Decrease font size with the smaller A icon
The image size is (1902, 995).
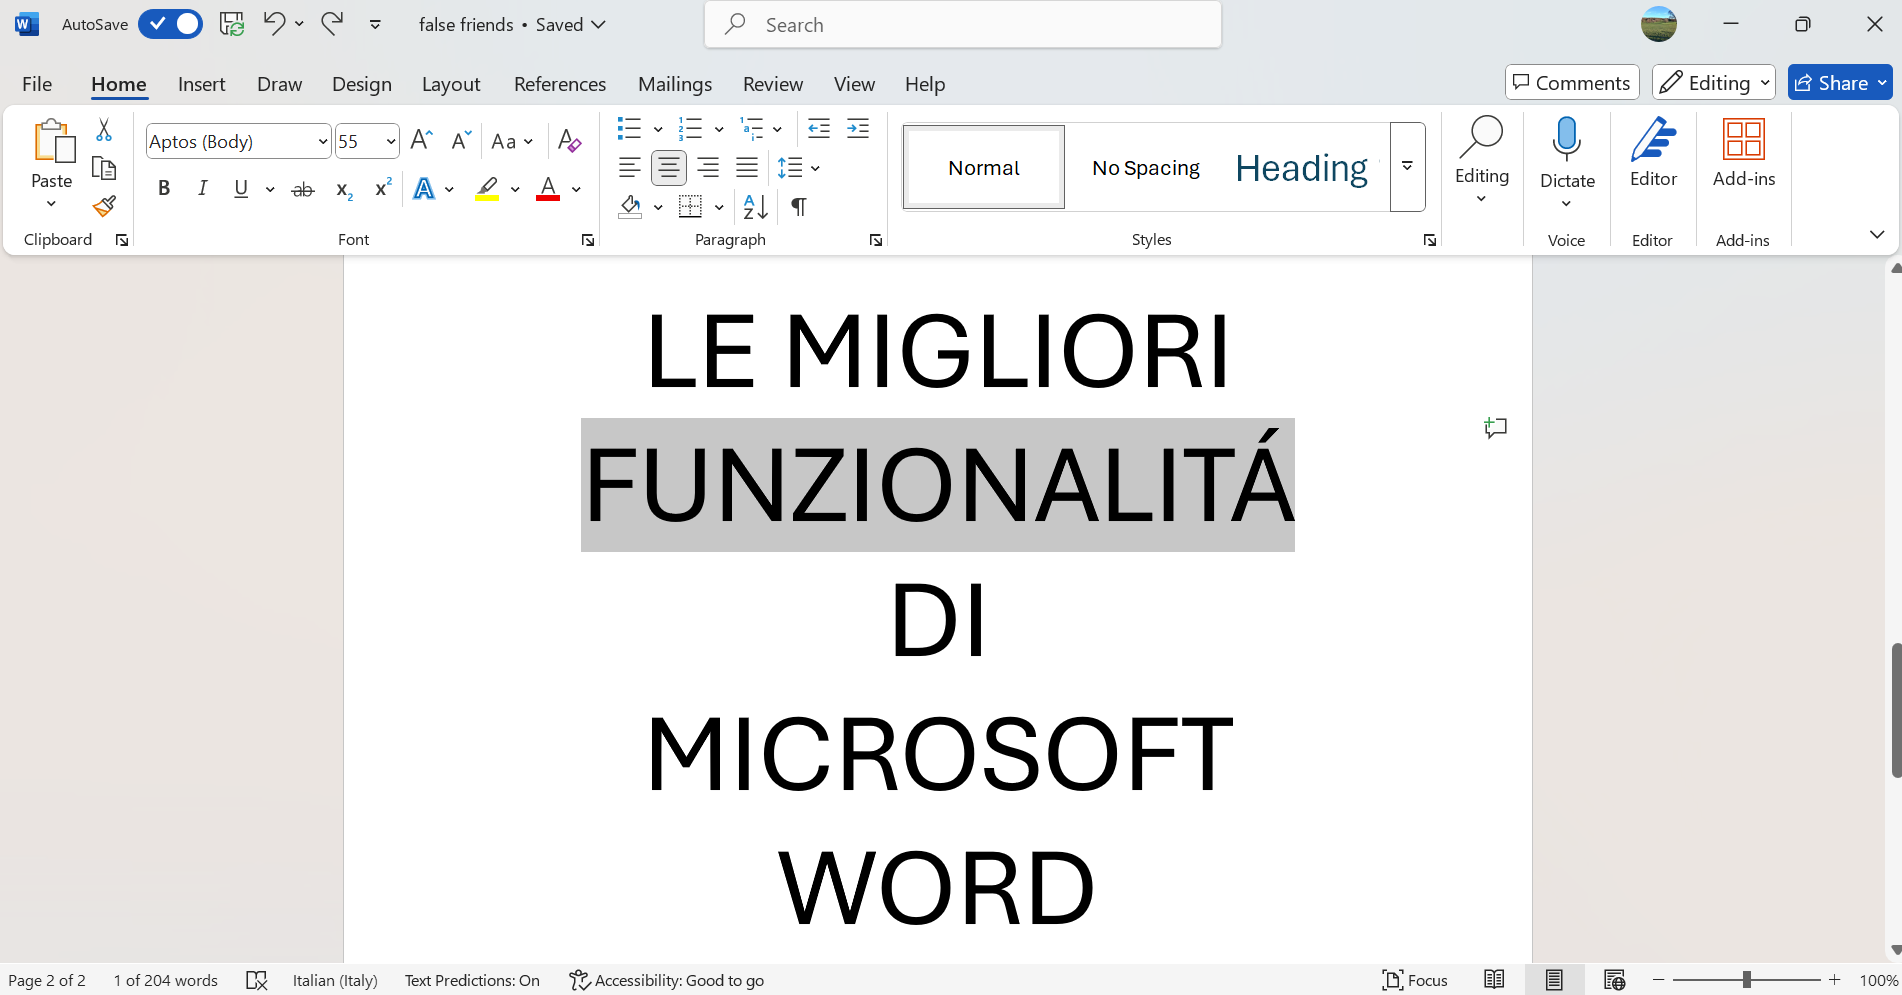(x=460, y=140)
